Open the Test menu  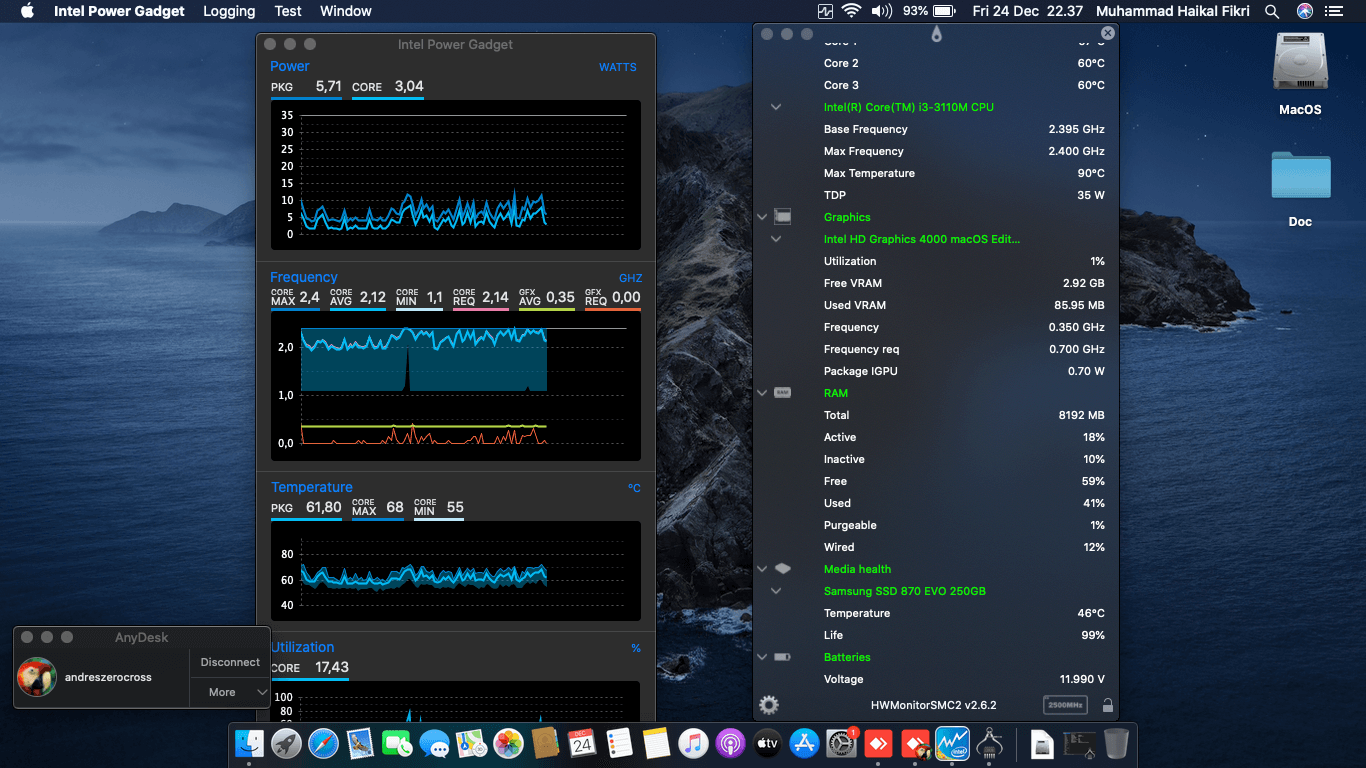(x=288, y=11)
